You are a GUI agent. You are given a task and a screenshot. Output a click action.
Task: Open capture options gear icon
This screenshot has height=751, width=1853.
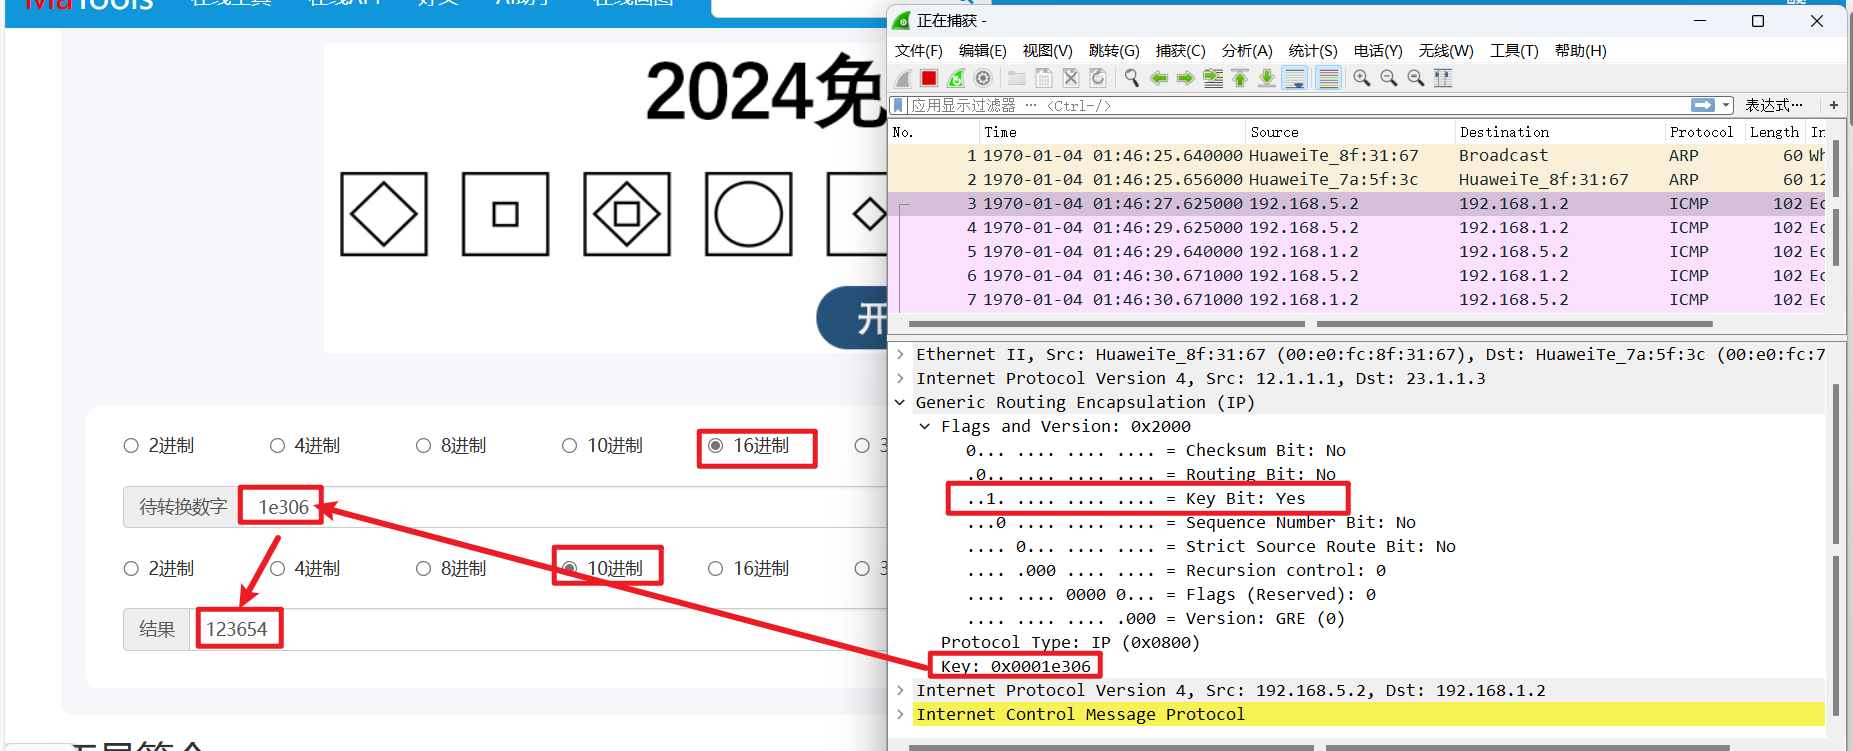click(983, 78)
